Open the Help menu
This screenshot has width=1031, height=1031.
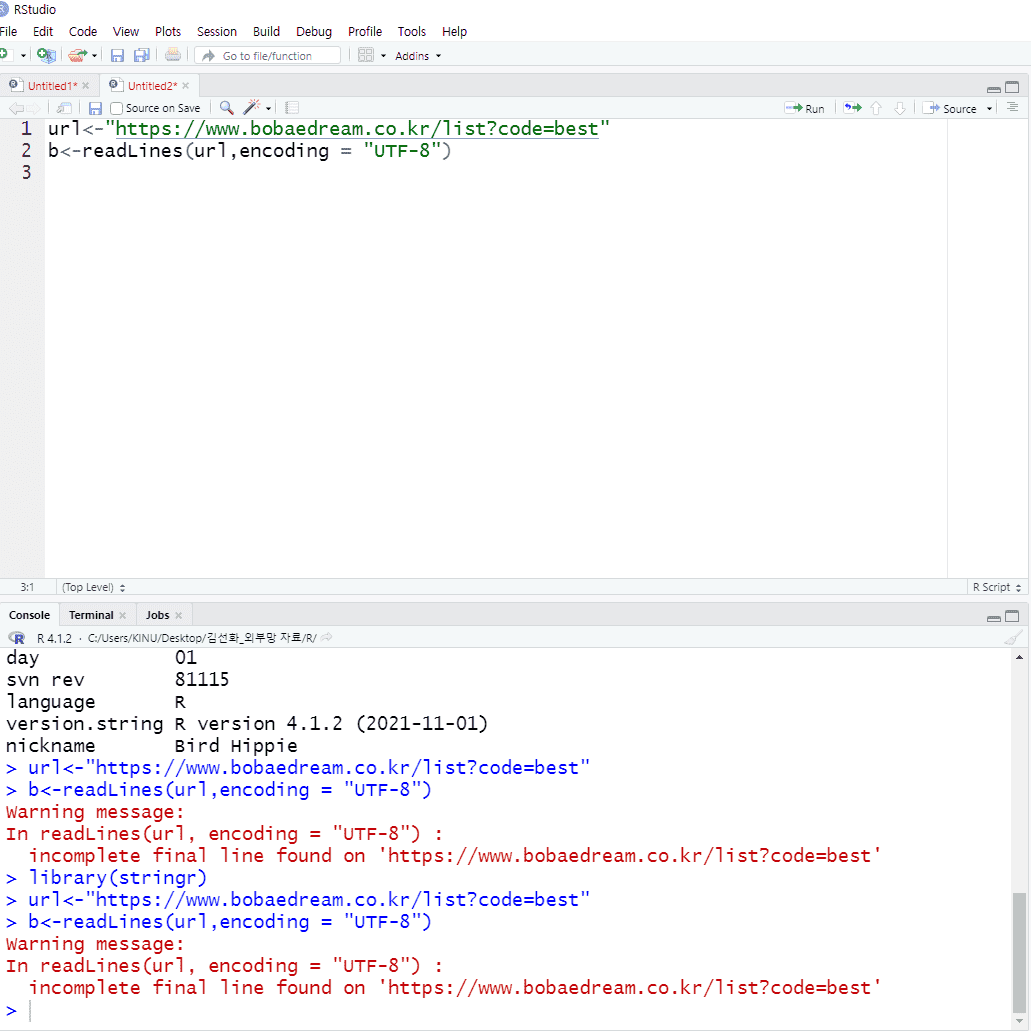pyautogui.click(x=454, y=32)
